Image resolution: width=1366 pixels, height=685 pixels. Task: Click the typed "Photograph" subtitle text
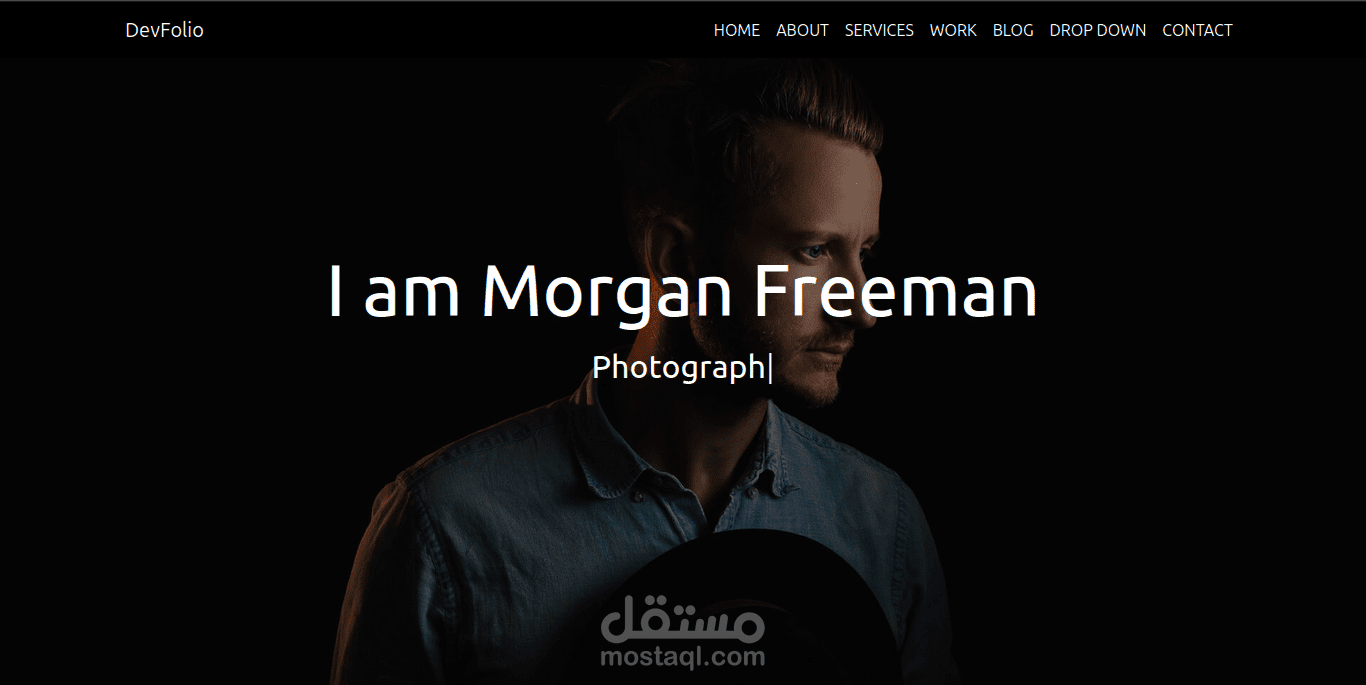pos(678,368)
